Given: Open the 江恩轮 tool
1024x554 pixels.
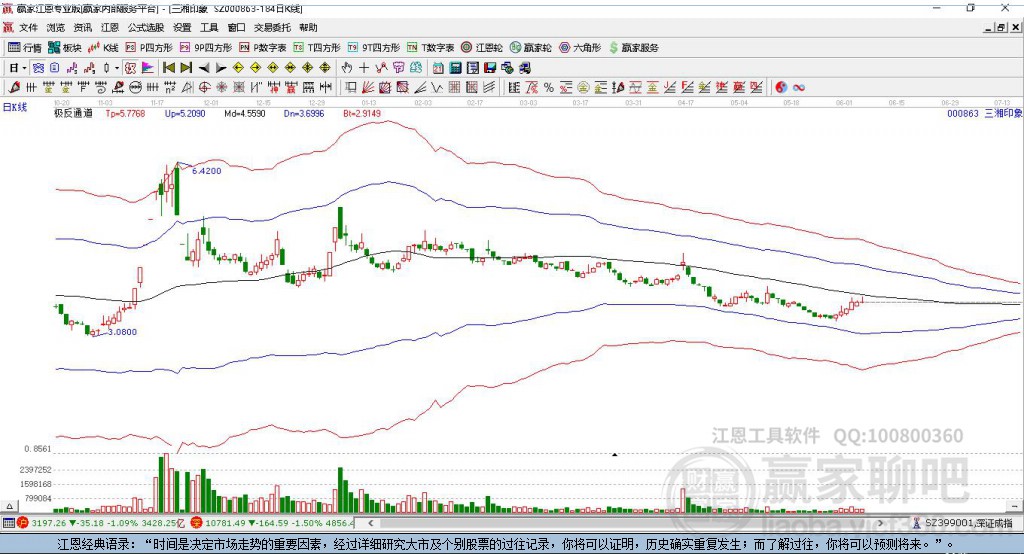Looking at the screenshot, I should (482, 48).
